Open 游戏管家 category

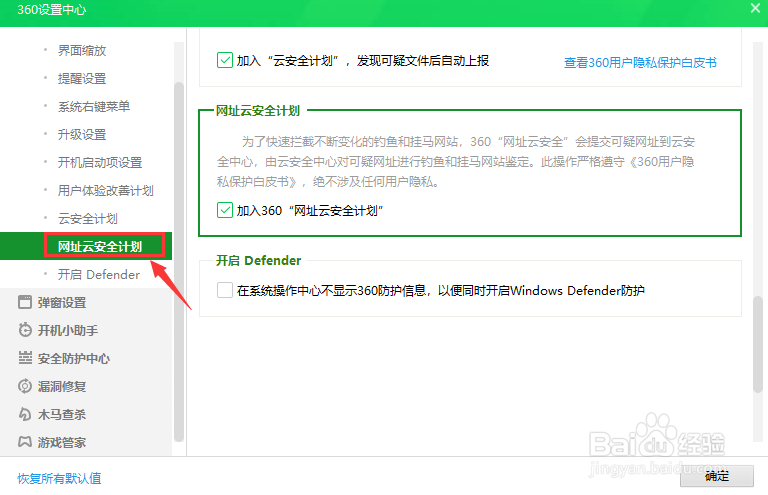(x=62, y=442)
